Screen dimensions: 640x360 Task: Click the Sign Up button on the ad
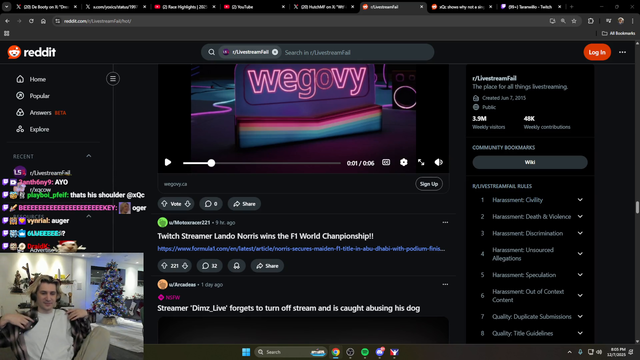click(429, 184)
